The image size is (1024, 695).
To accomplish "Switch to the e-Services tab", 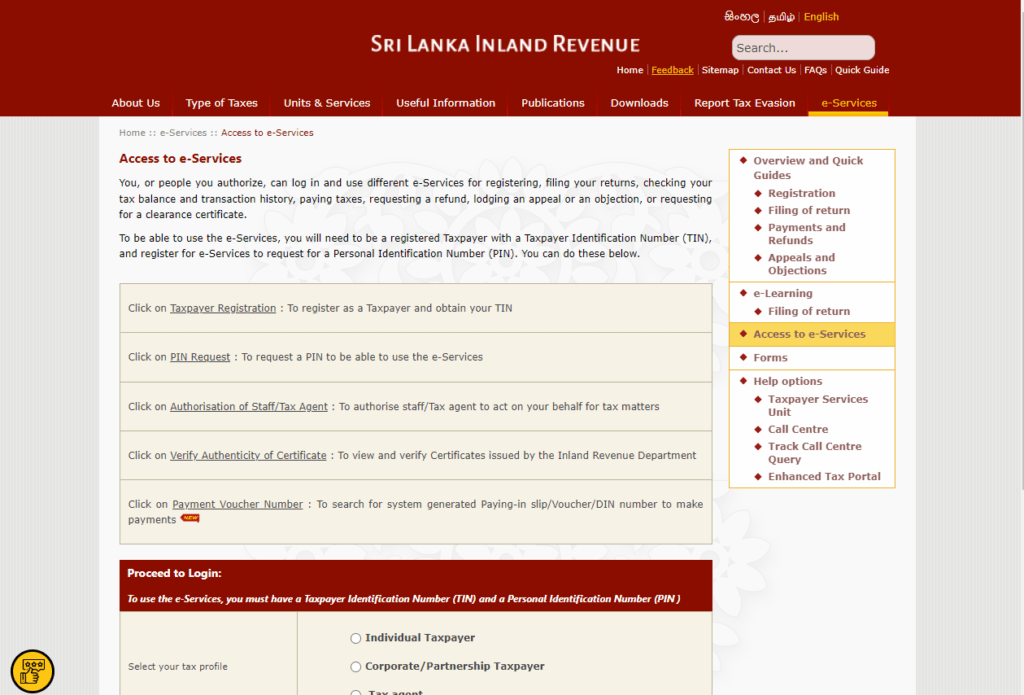I will (847, 103).
